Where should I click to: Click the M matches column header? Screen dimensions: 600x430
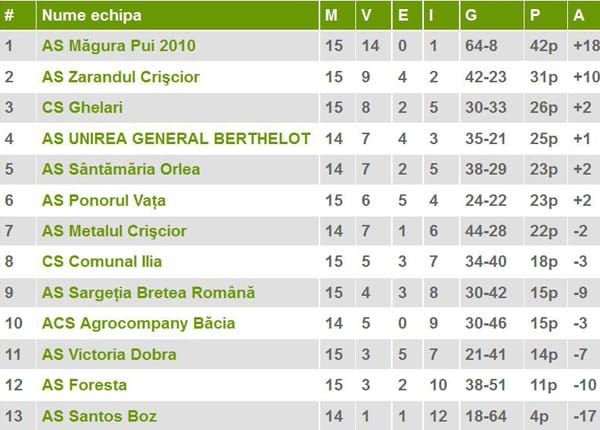(332, 15)
